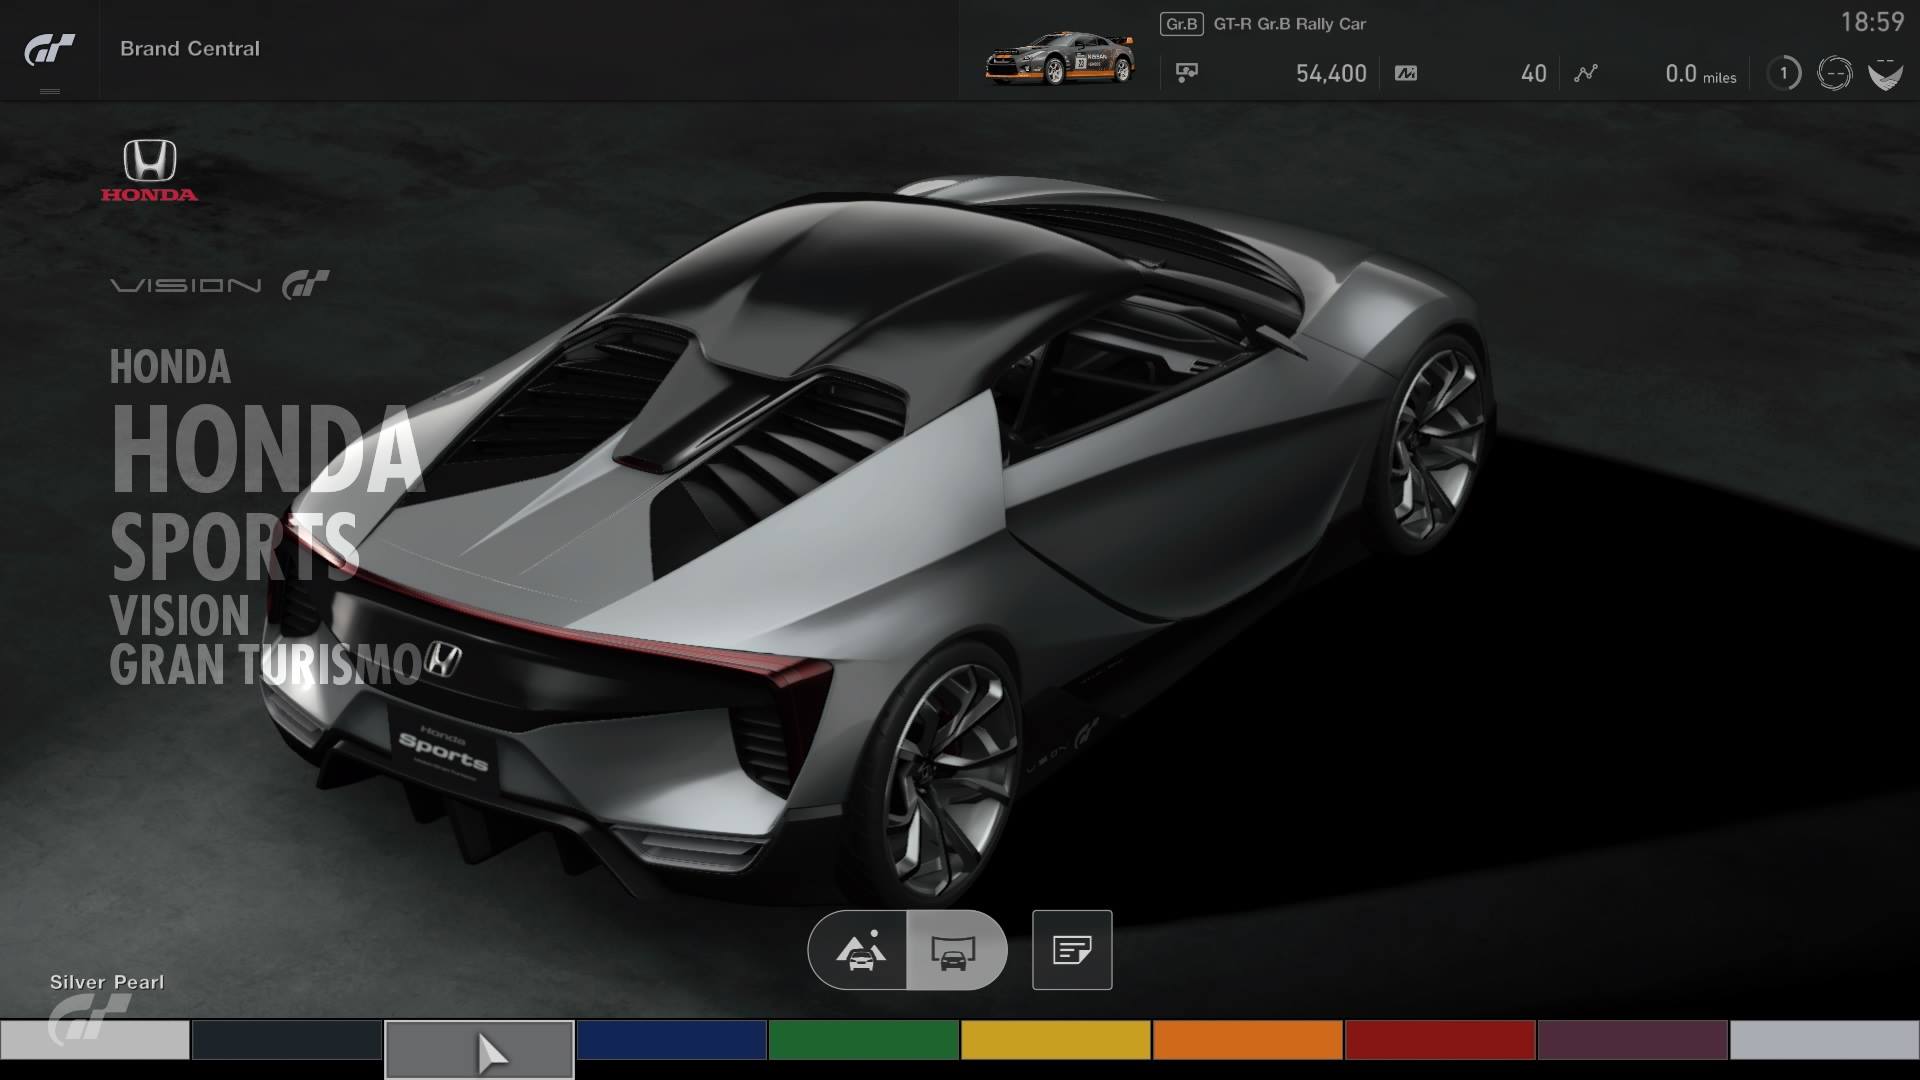The image size is (1920, 1080).
Task: Choose the orange color swatch
Action: click(x=1248, y=1040)
